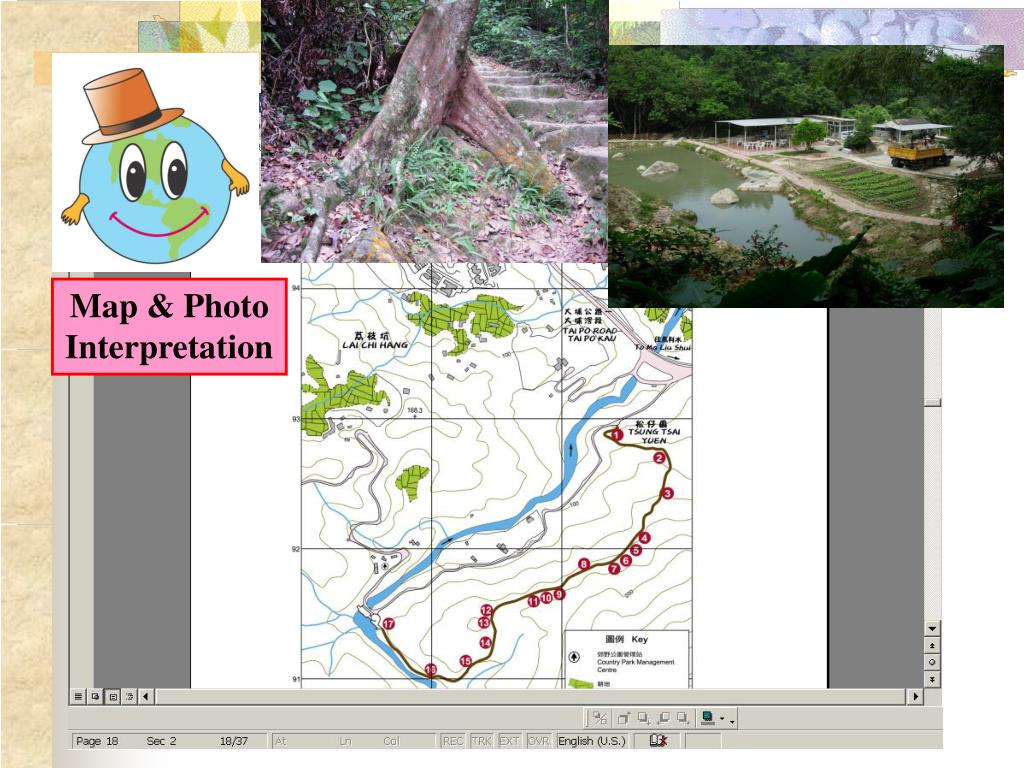1024x768 pixels.
Task: Click the Map & Photo Interpretation title box
Action: (169, 327)
